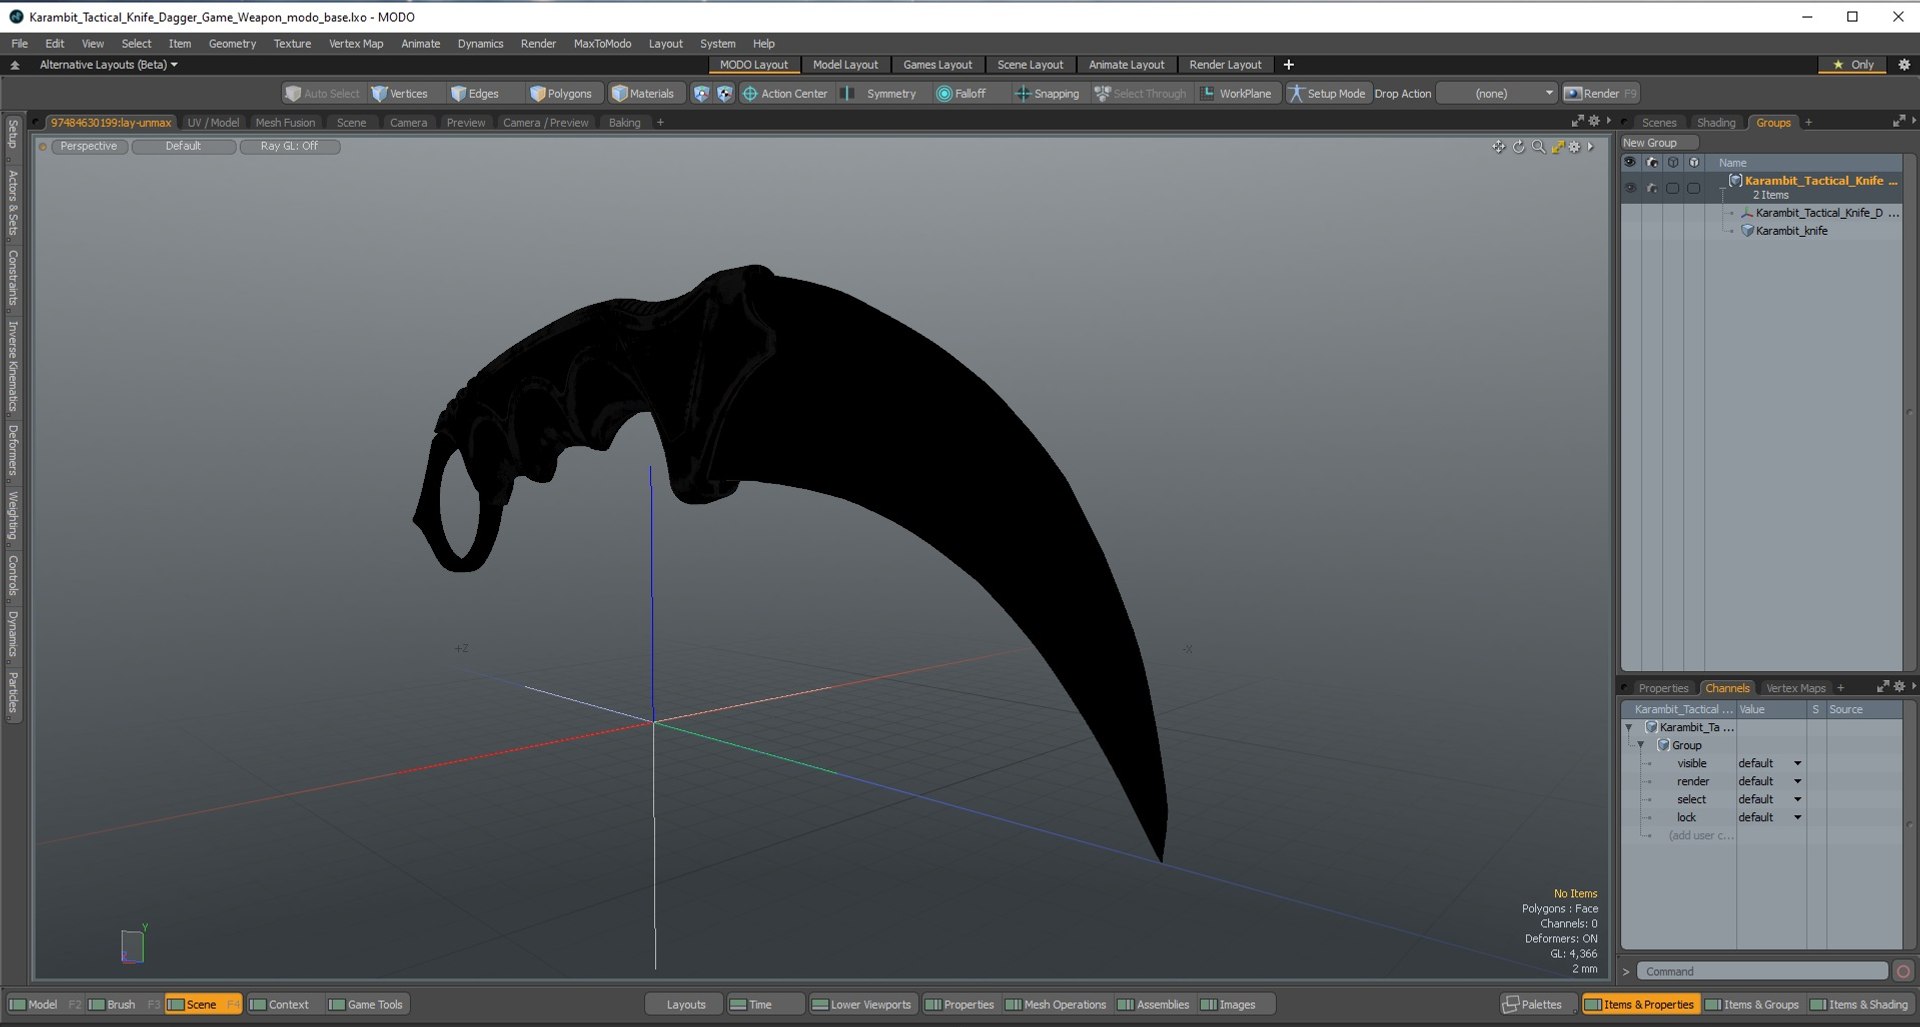The image size is (1920, 1027).
Task: Switch to Render Layout tab
Action: 1225,65
